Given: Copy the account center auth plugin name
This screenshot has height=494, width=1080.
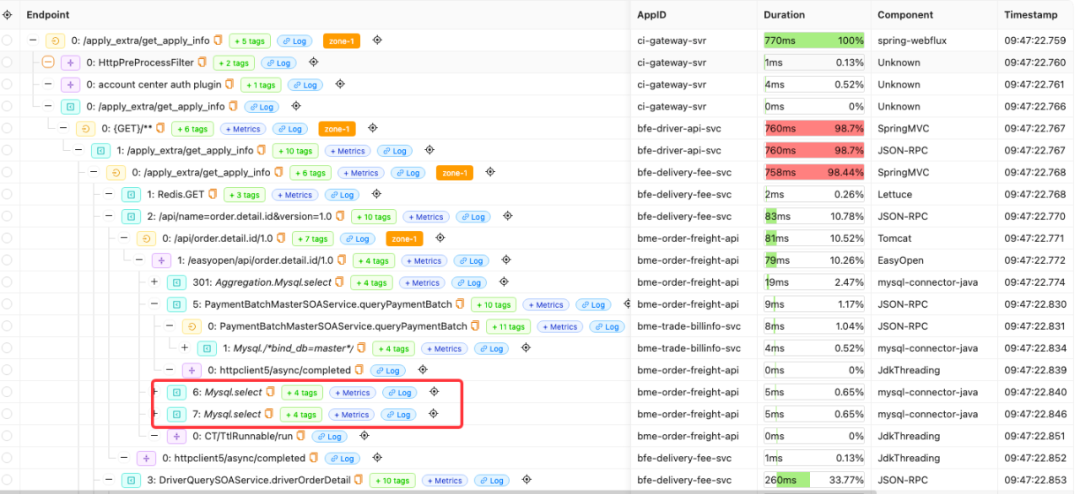Looking at the screenshot, I should [x=229, y=84].
